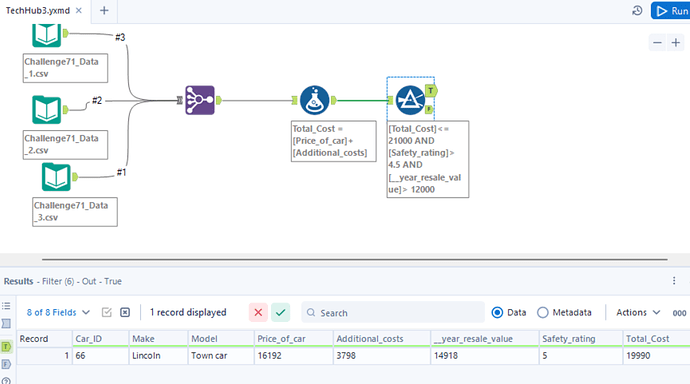Image resolution: width=690 pixels, height=384 pixels.
Task: Open the Results panel options menu
Action: tap(674, 281)
